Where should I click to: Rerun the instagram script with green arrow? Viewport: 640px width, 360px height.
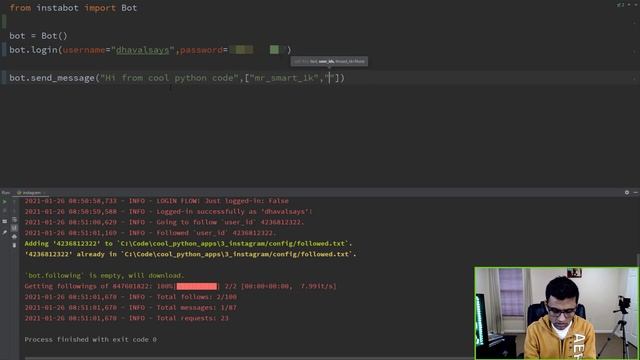(4, 202)
